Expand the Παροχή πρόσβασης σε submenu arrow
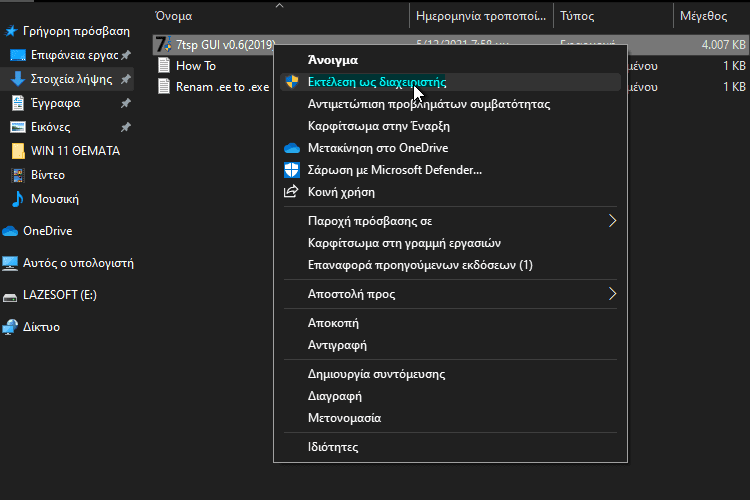The width and height of the screenshot is (750, 500). (x=612, y=221)
